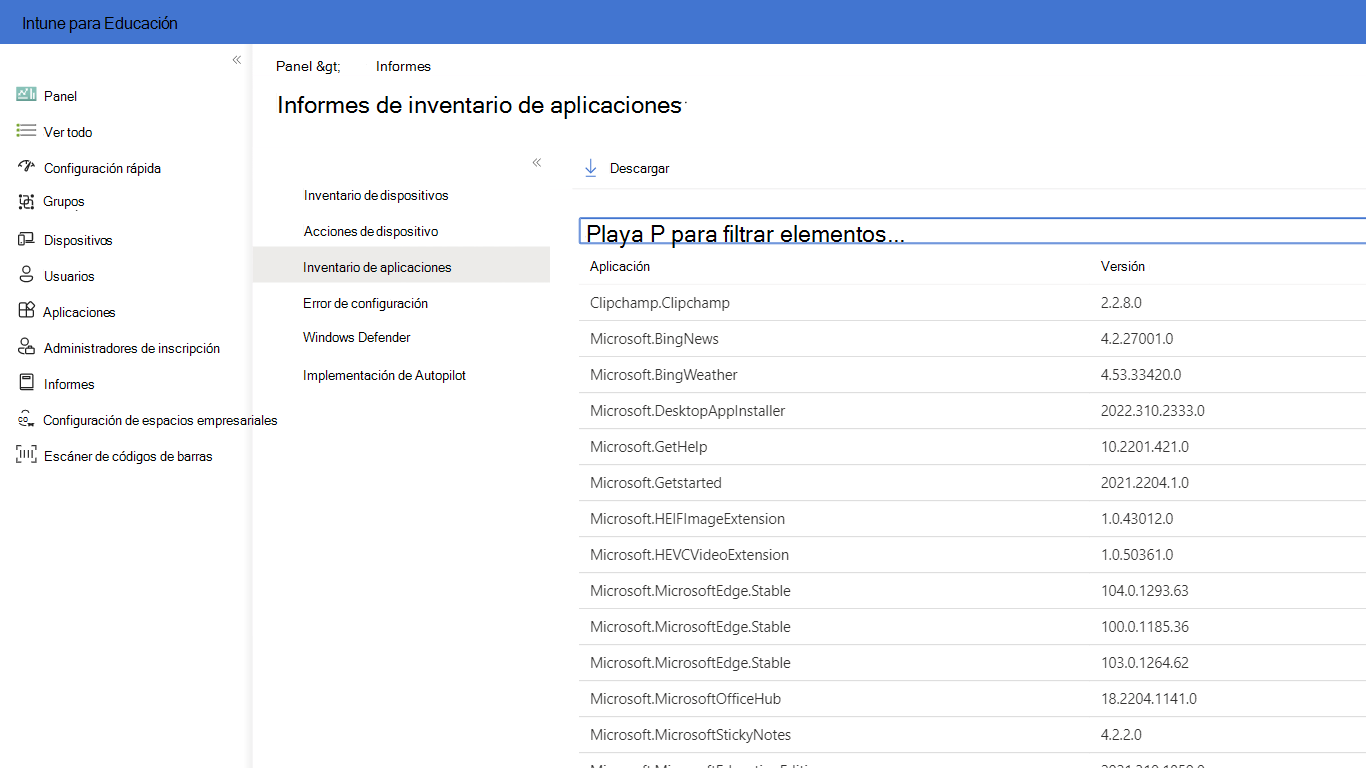Collapse the main left navigation sidebar
The height and width of the screenshot is (768, 1366).
pos(237,60)
